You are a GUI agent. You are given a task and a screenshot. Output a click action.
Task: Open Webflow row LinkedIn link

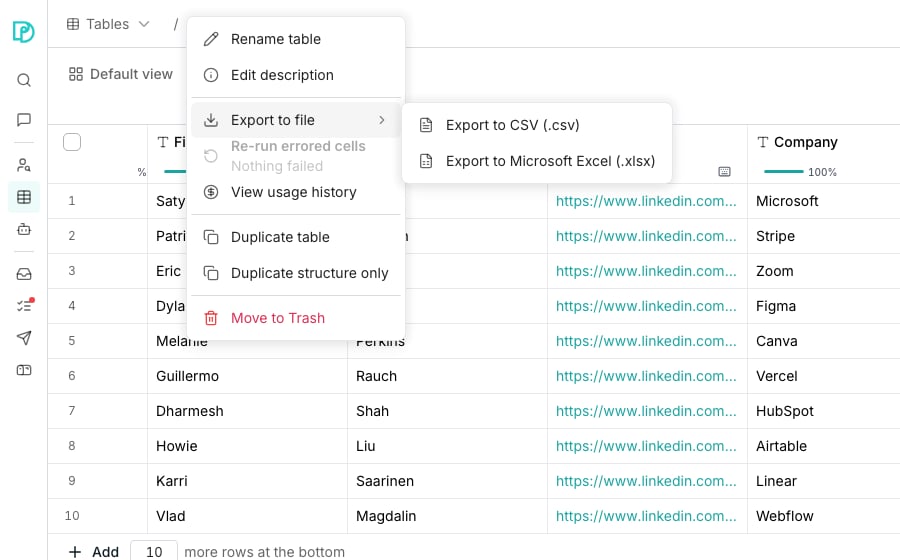pos(646,516)
